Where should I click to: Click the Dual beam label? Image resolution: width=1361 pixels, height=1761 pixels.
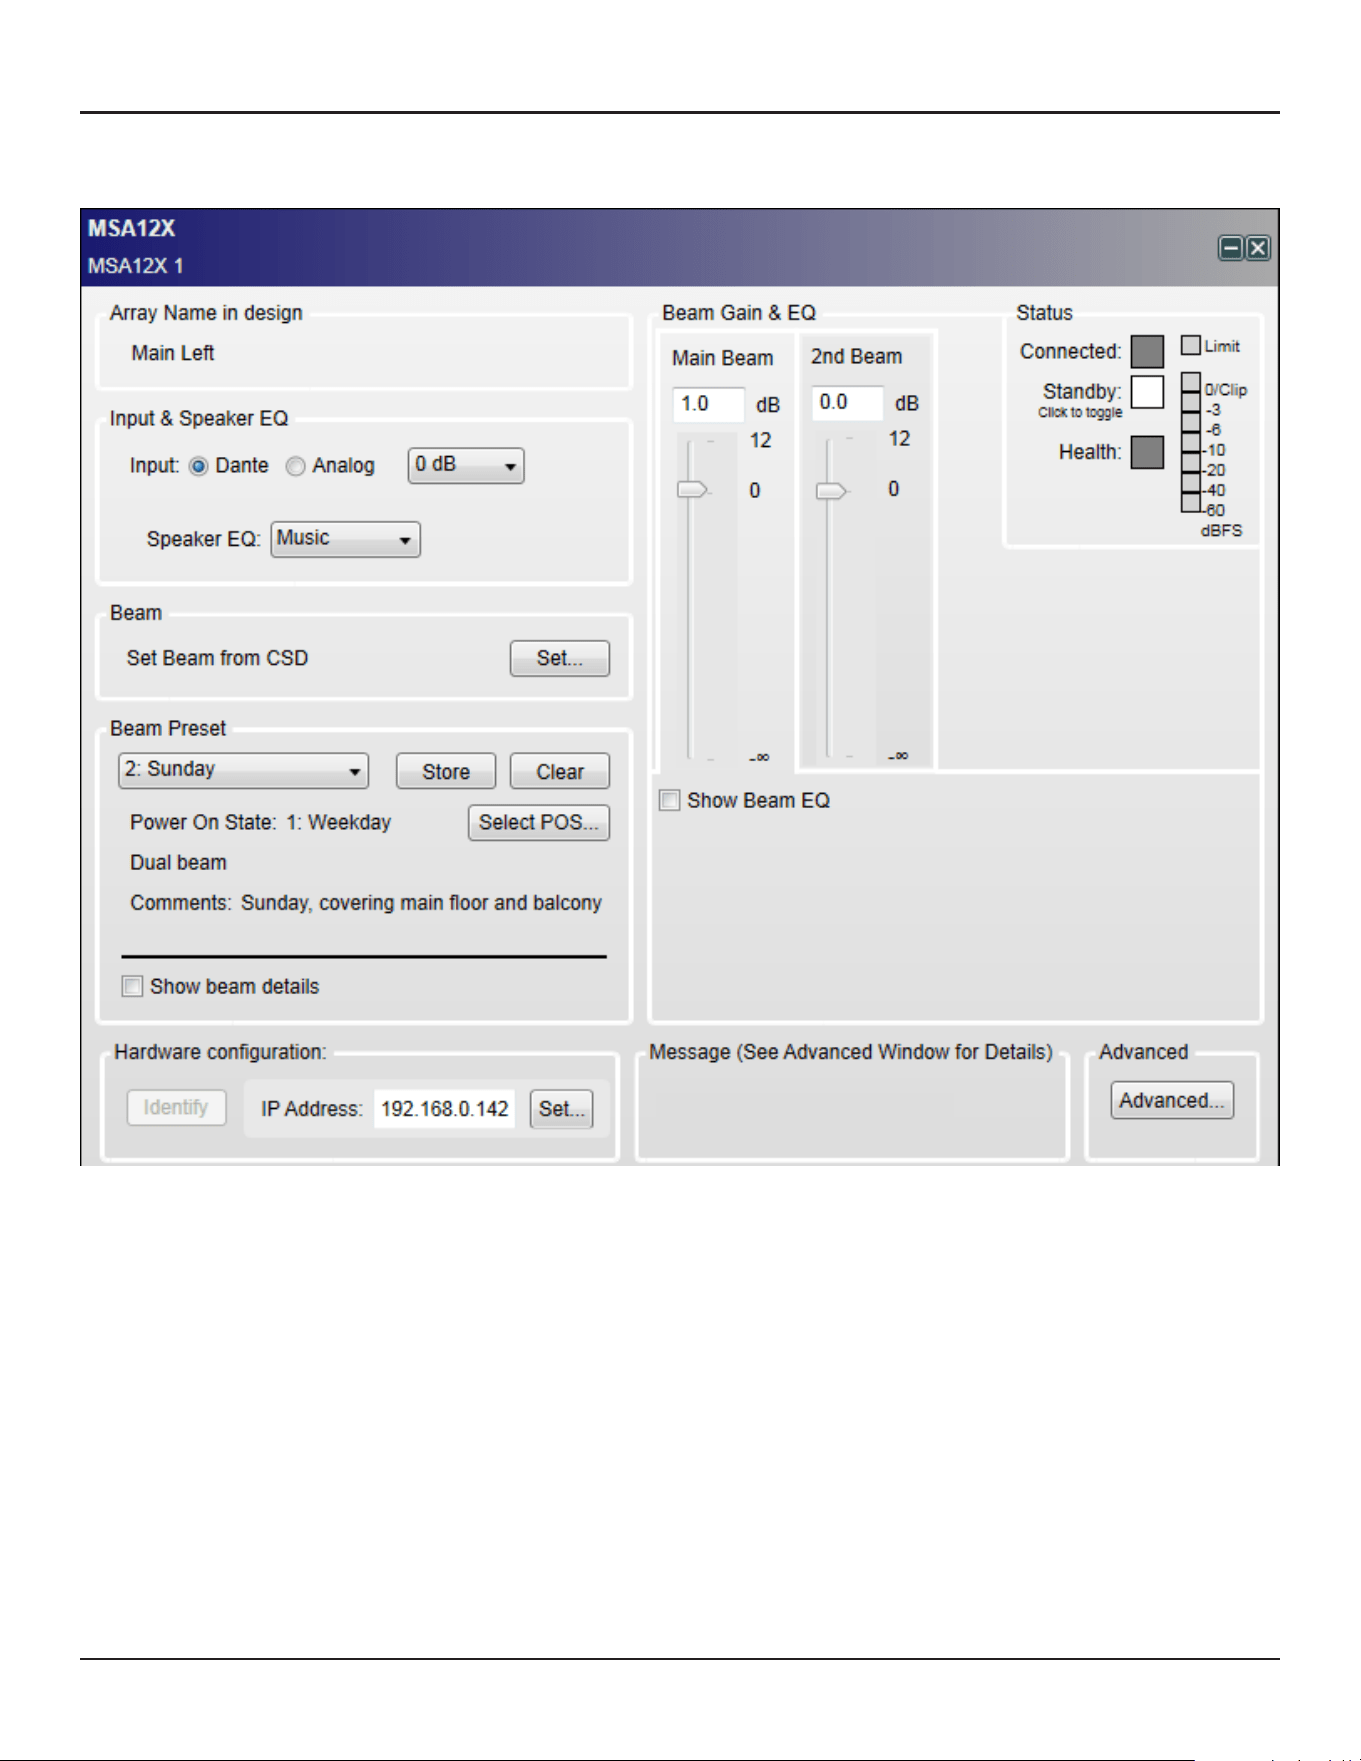point(178,862)
